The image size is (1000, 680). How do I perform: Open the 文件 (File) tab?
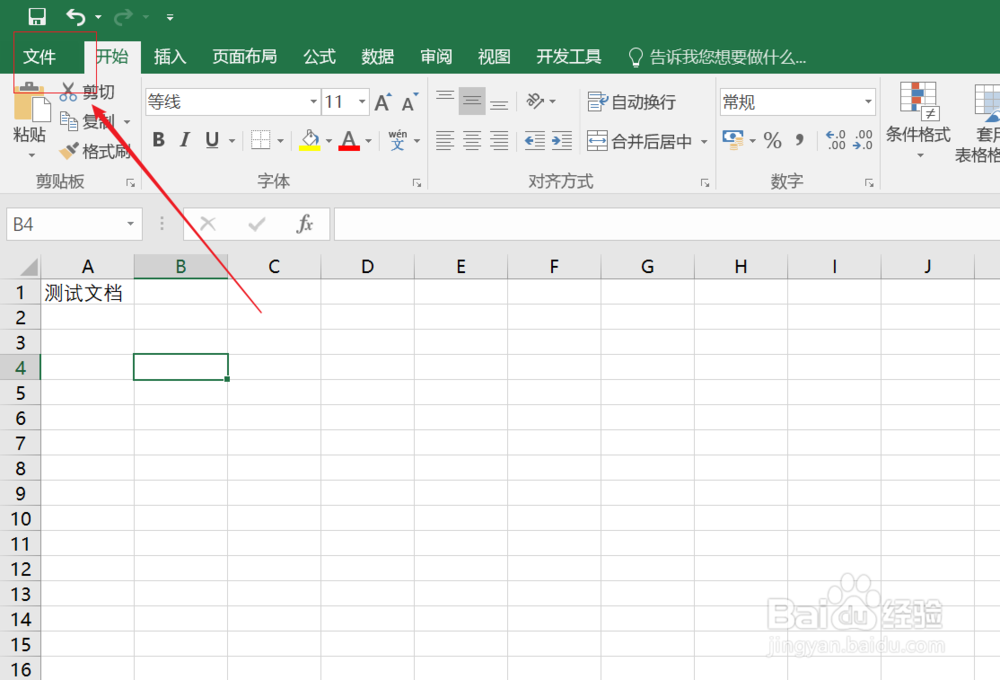[40, 57]
